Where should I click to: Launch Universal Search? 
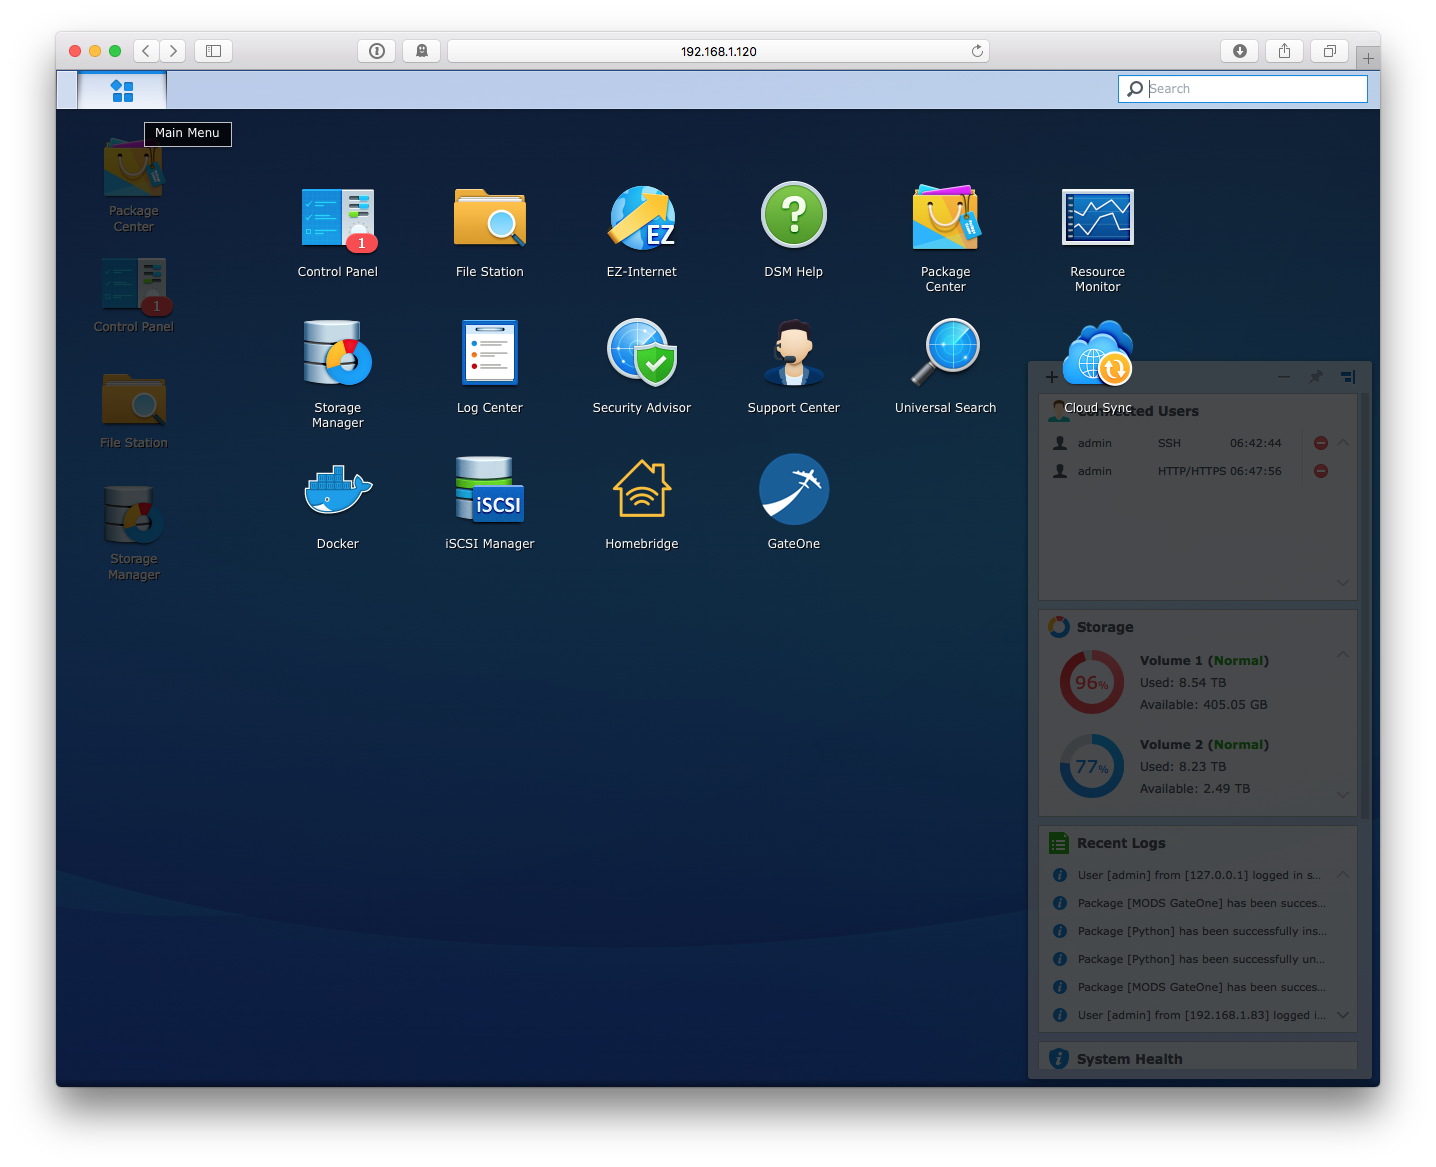point(946,367)
